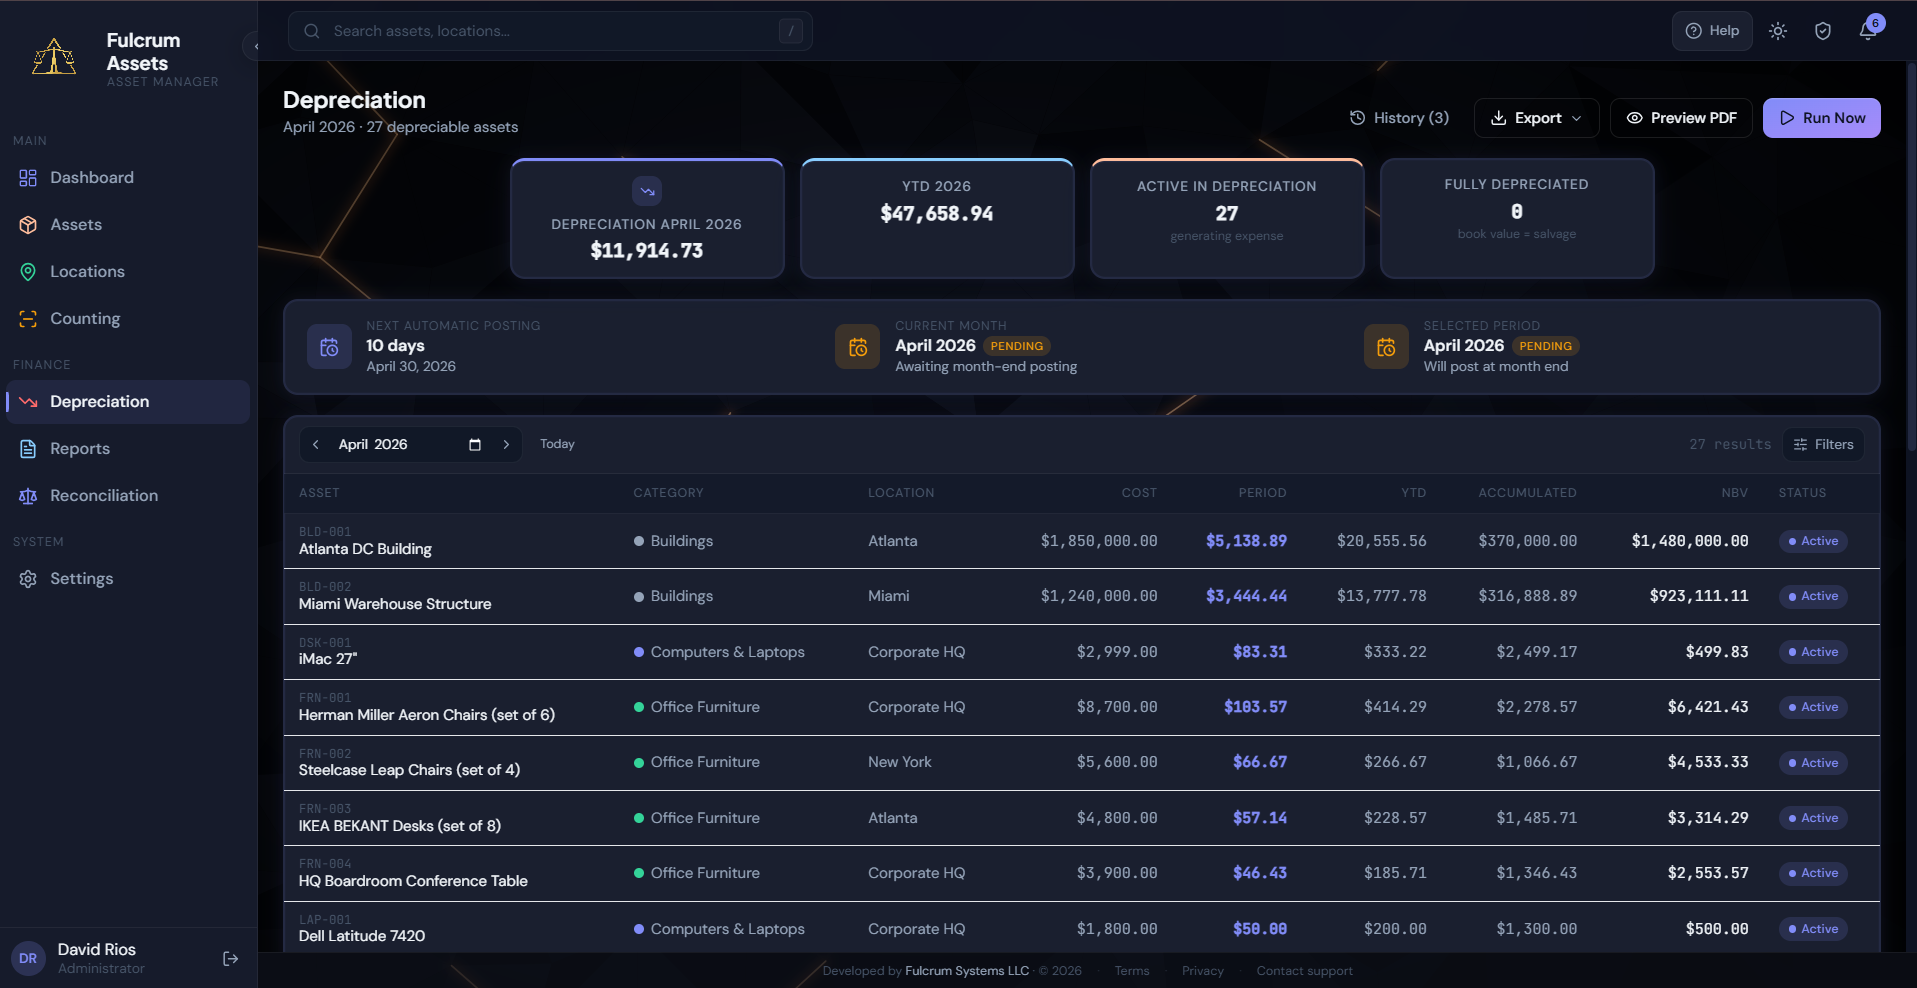Viewport: 1917px width, 988px height.
Task: Open the calendar date picker in the period selector
Action: point(474,444)
